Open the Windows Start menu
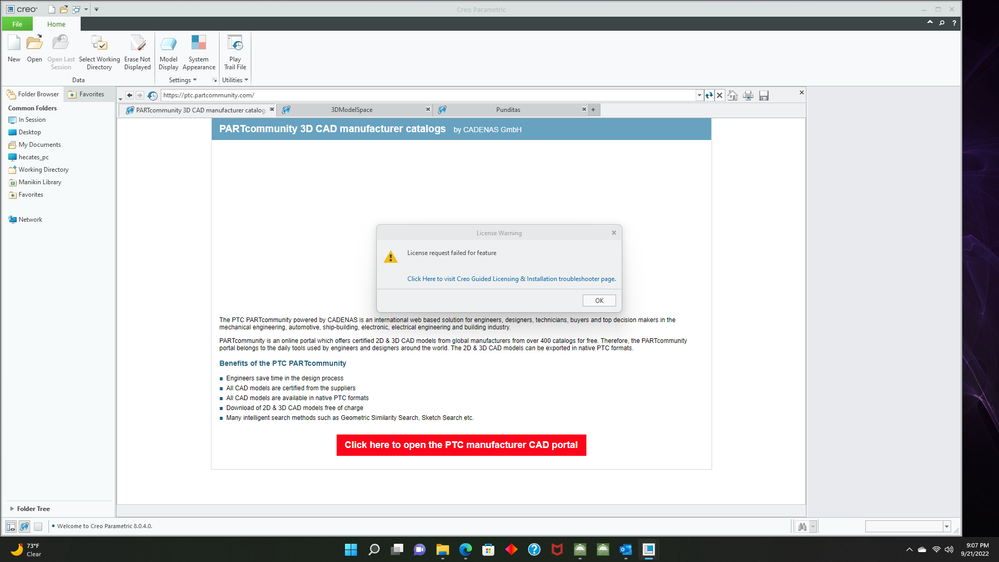This screenshot has height=562, width=999. click(x=351, y=549)
